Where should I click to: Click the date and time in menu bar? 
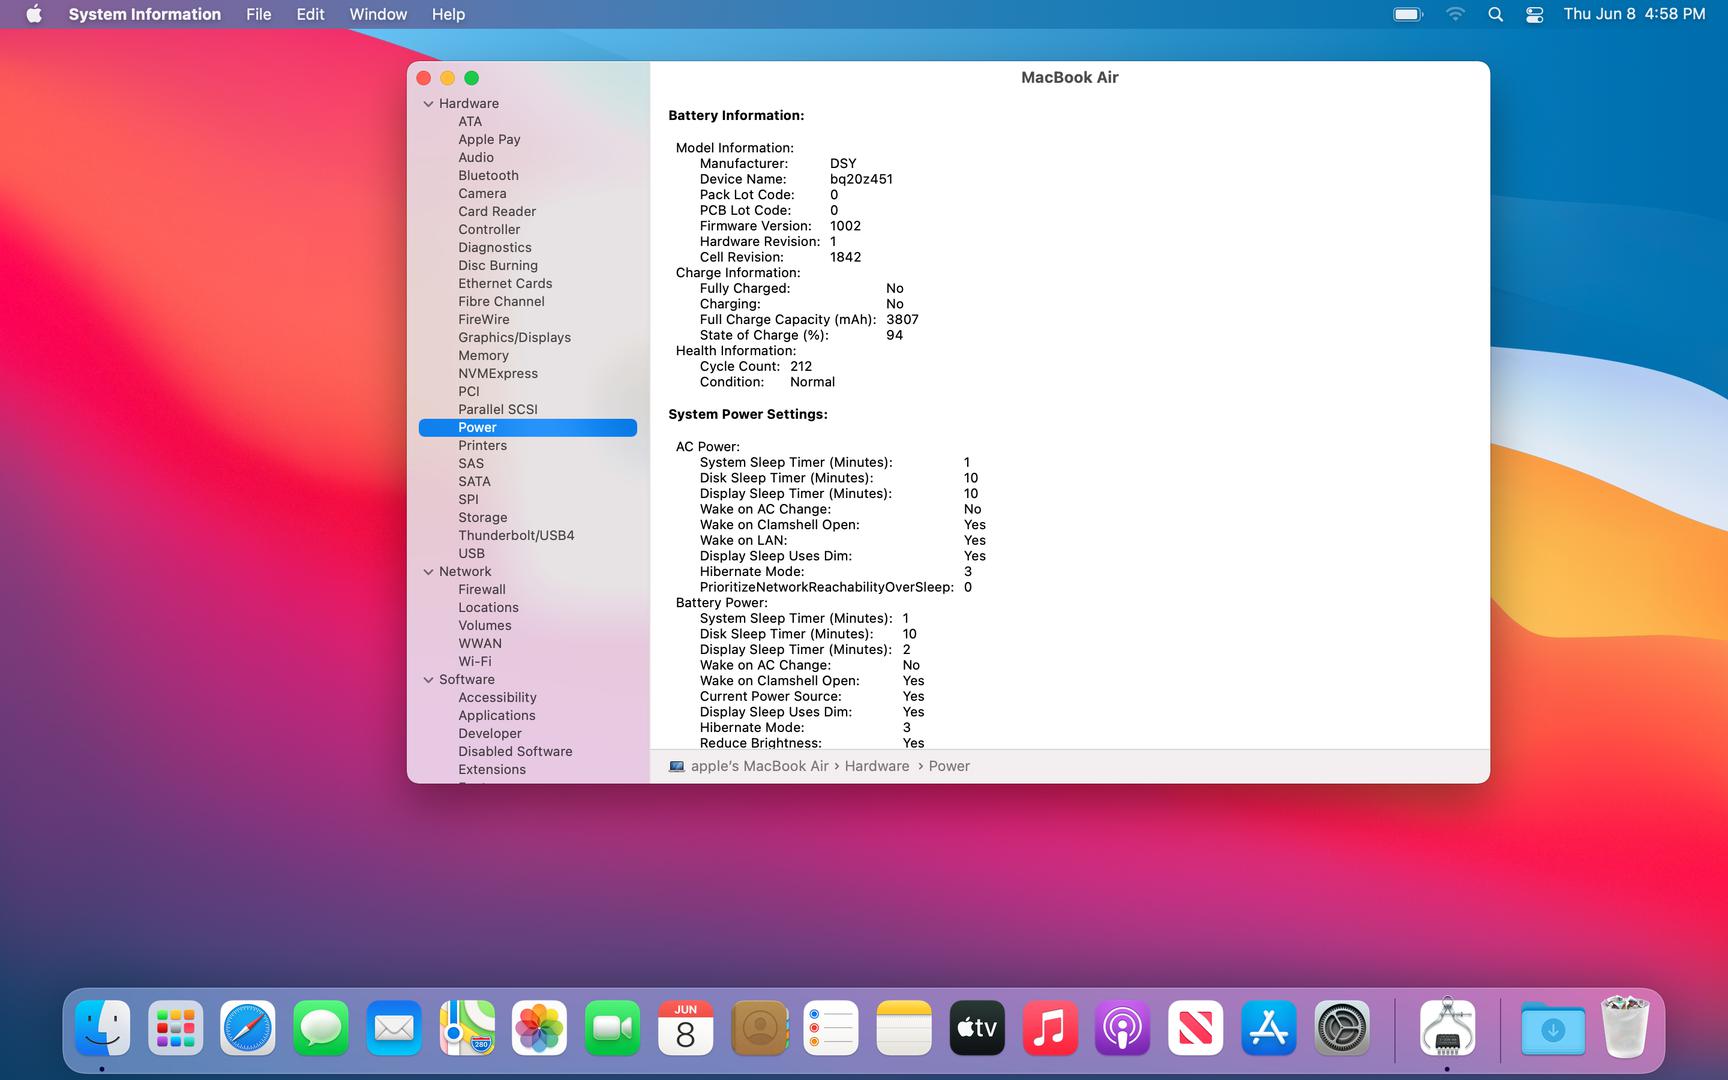pyautogui.click(x=1634, y=14)
